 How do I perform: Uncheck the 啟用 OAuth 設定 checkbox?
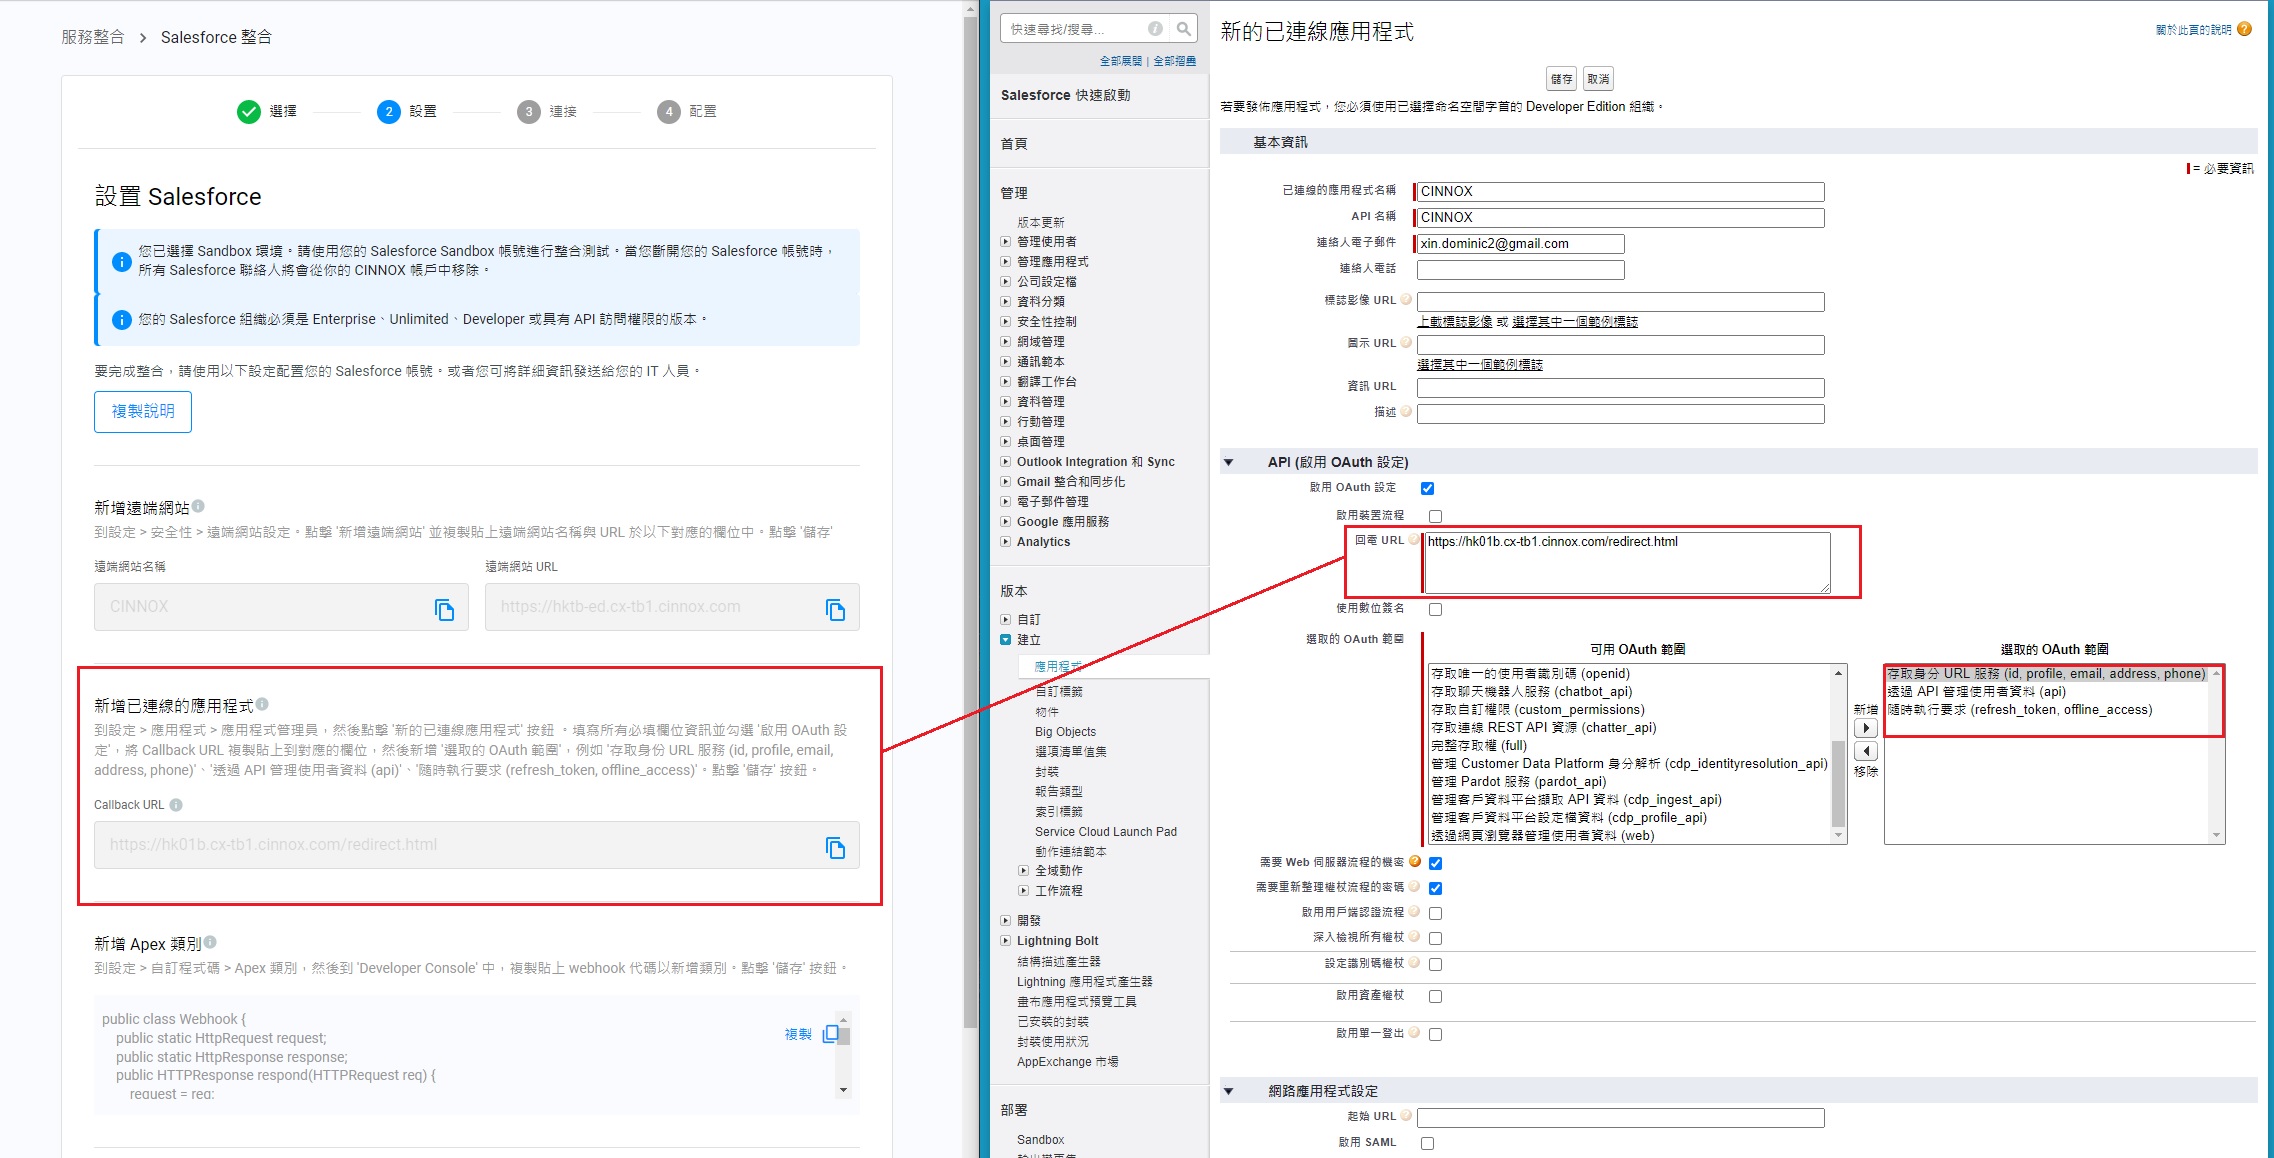point(1427,488)
